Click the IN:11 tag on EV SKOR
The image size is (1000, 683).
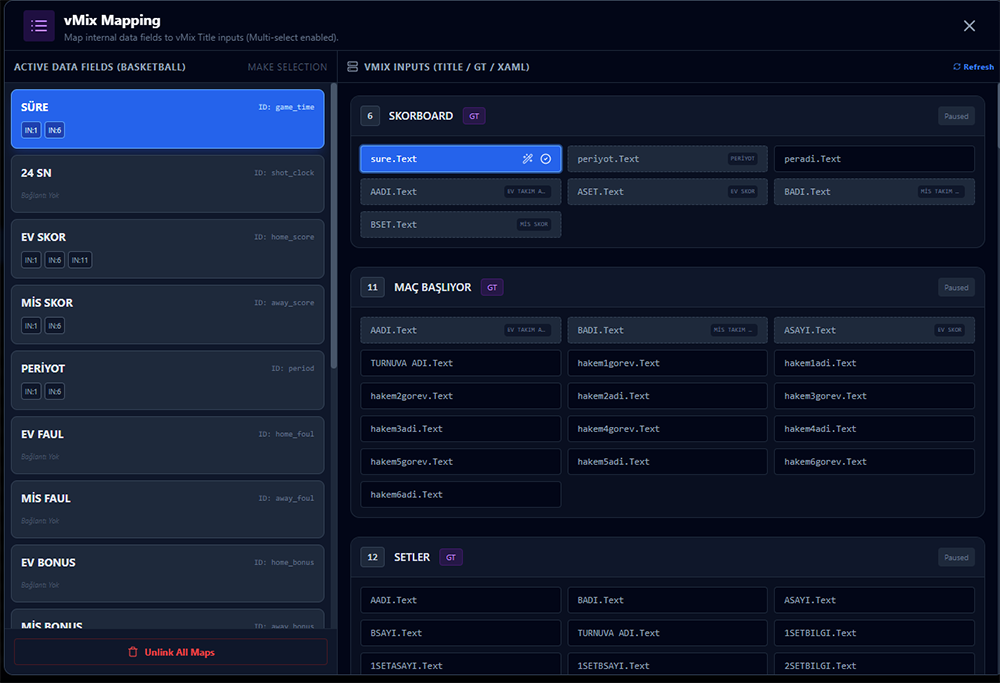pyautogui.click(x=80, y=260)
